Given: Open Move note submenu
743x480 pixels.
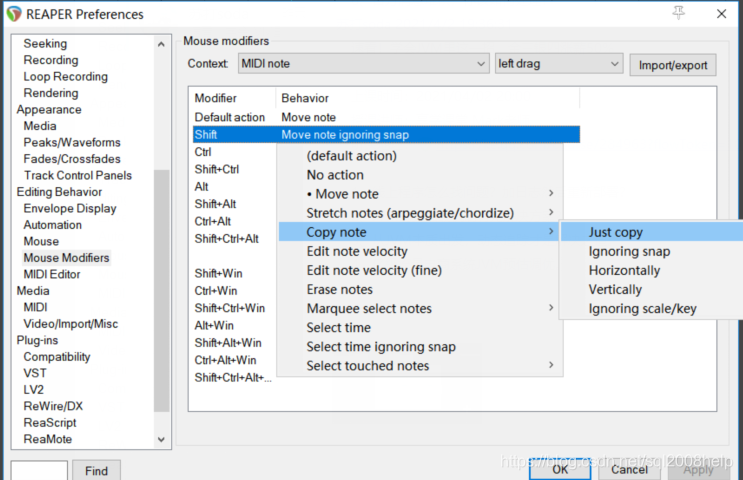Looking at the screenshot, I should click(420, 194).
